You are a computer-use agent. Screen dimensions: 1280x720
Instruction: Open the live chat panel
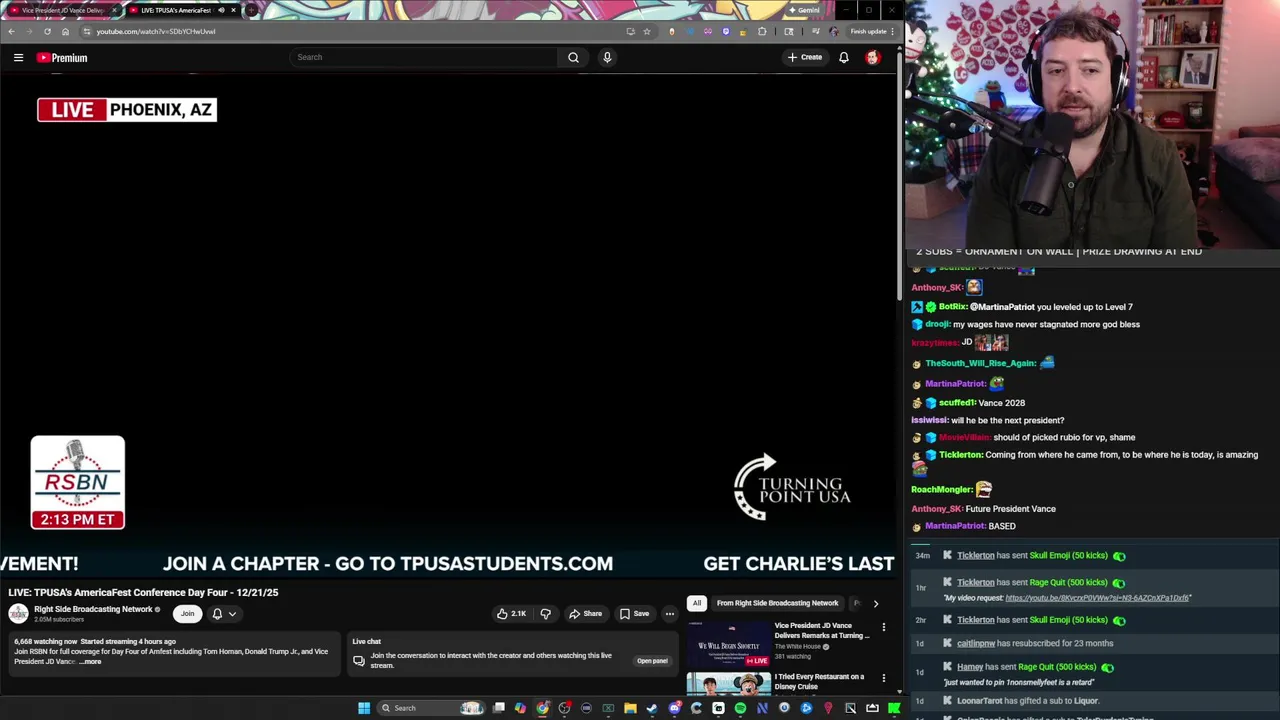(x=652, y=661)
